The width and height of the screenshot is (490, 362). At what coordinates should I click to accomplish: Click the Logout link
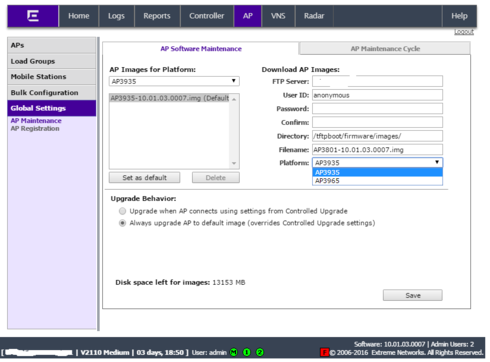[x=464, y=32]
